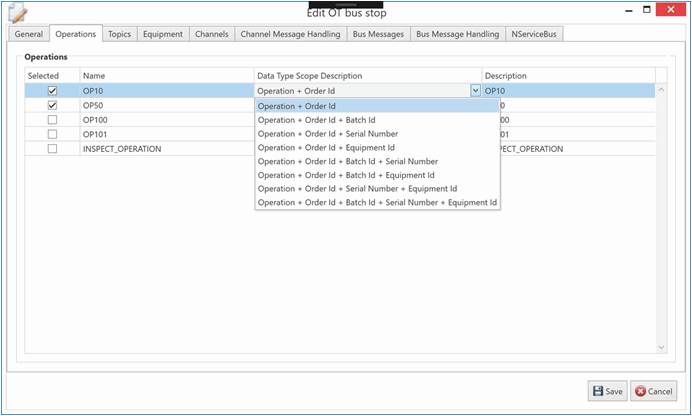The height and width of the screenshot is (416, 692).
Task: Click the floppy disk Save icon
Action: pos(598,391)
